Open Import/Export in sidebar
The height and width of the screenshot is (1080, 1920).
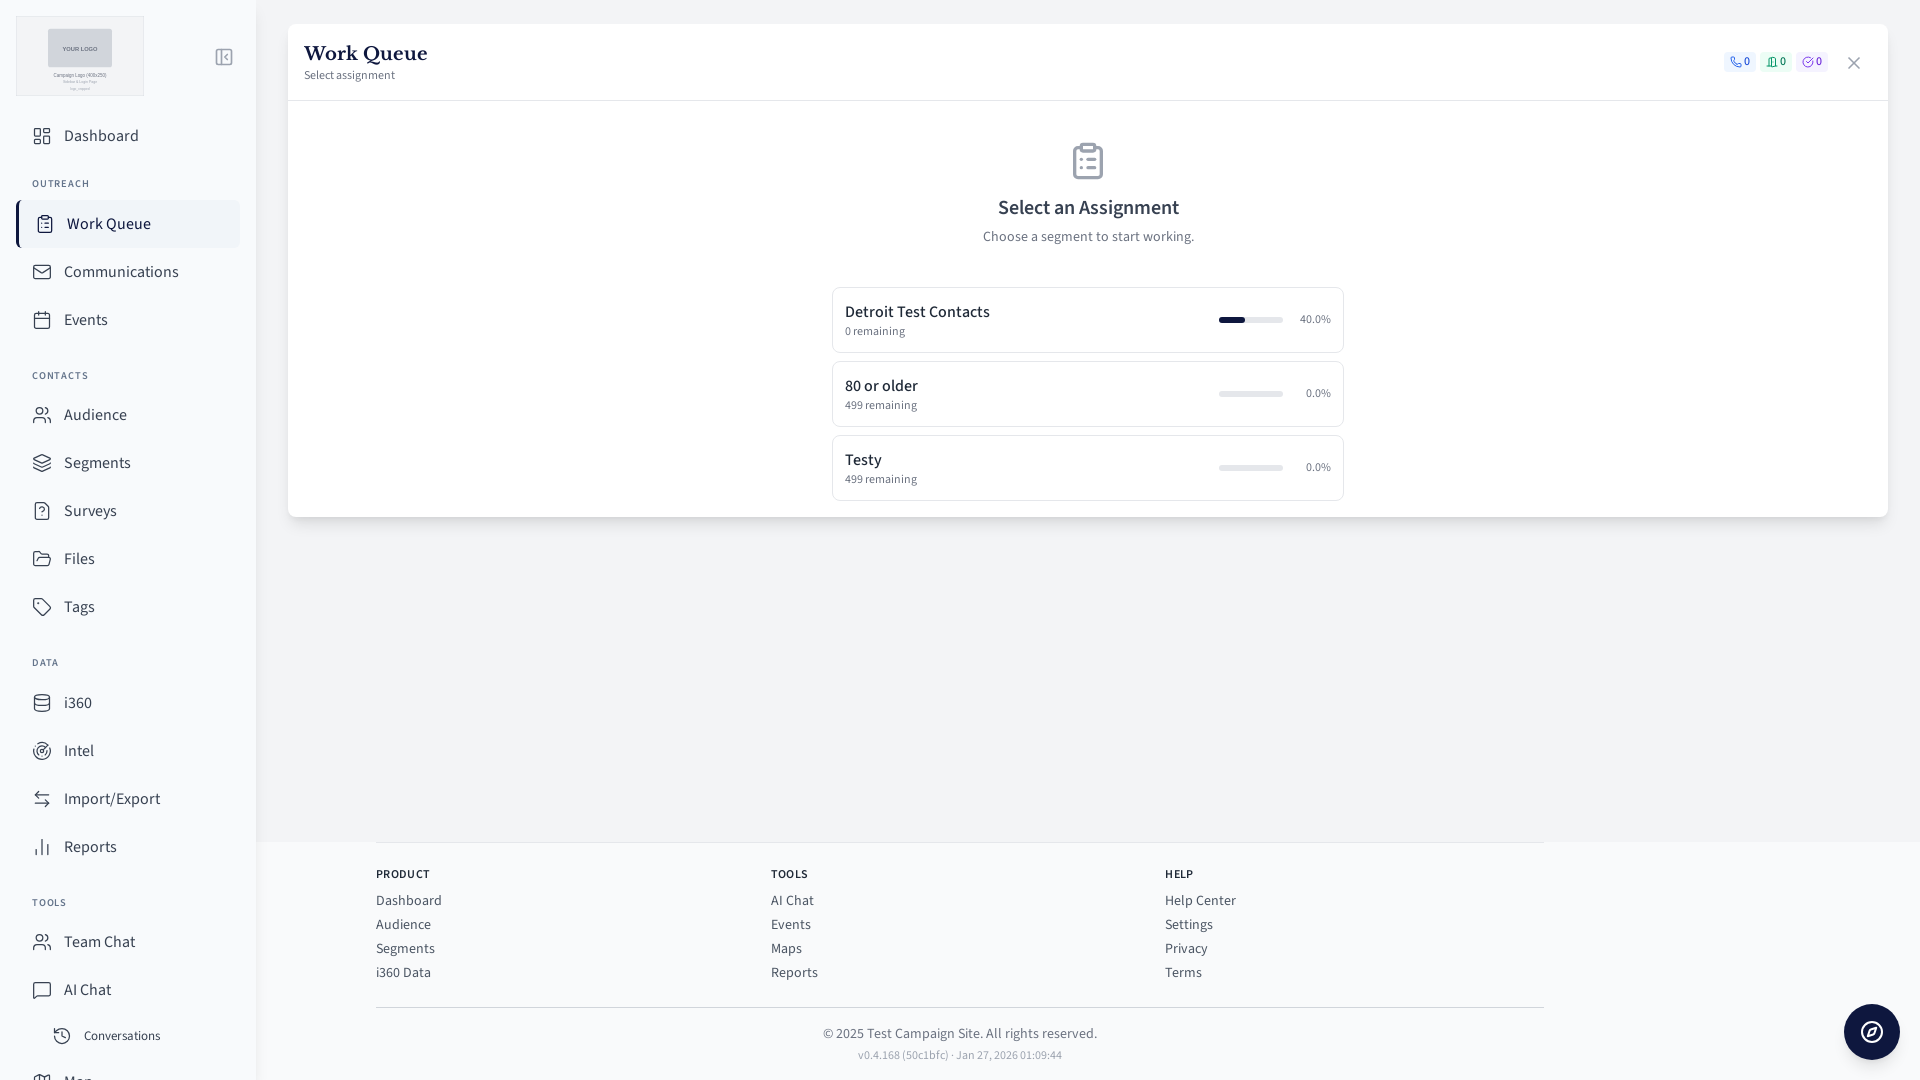point(111,799)
